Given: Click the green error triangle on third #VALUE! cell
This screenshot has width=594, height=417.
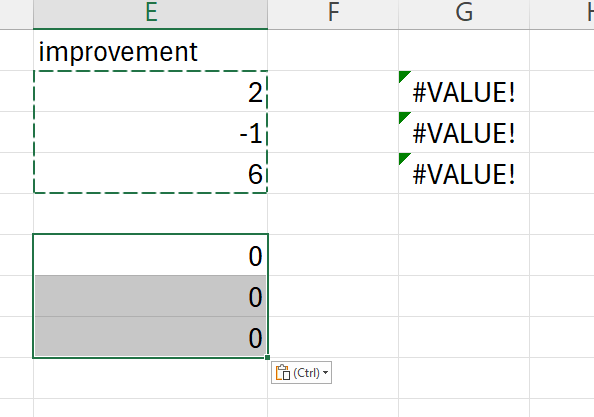Looking at the screenshot, I should pyautogui.click(x=403, y=157).
